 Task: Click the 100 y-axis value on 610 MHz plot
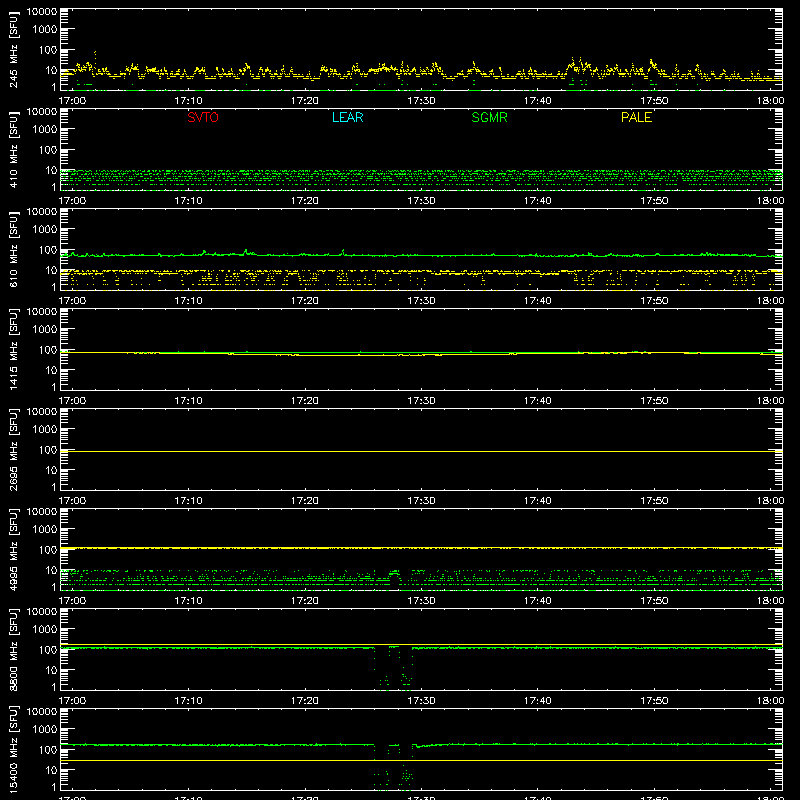pyautogui.click(x=48, y=250)
